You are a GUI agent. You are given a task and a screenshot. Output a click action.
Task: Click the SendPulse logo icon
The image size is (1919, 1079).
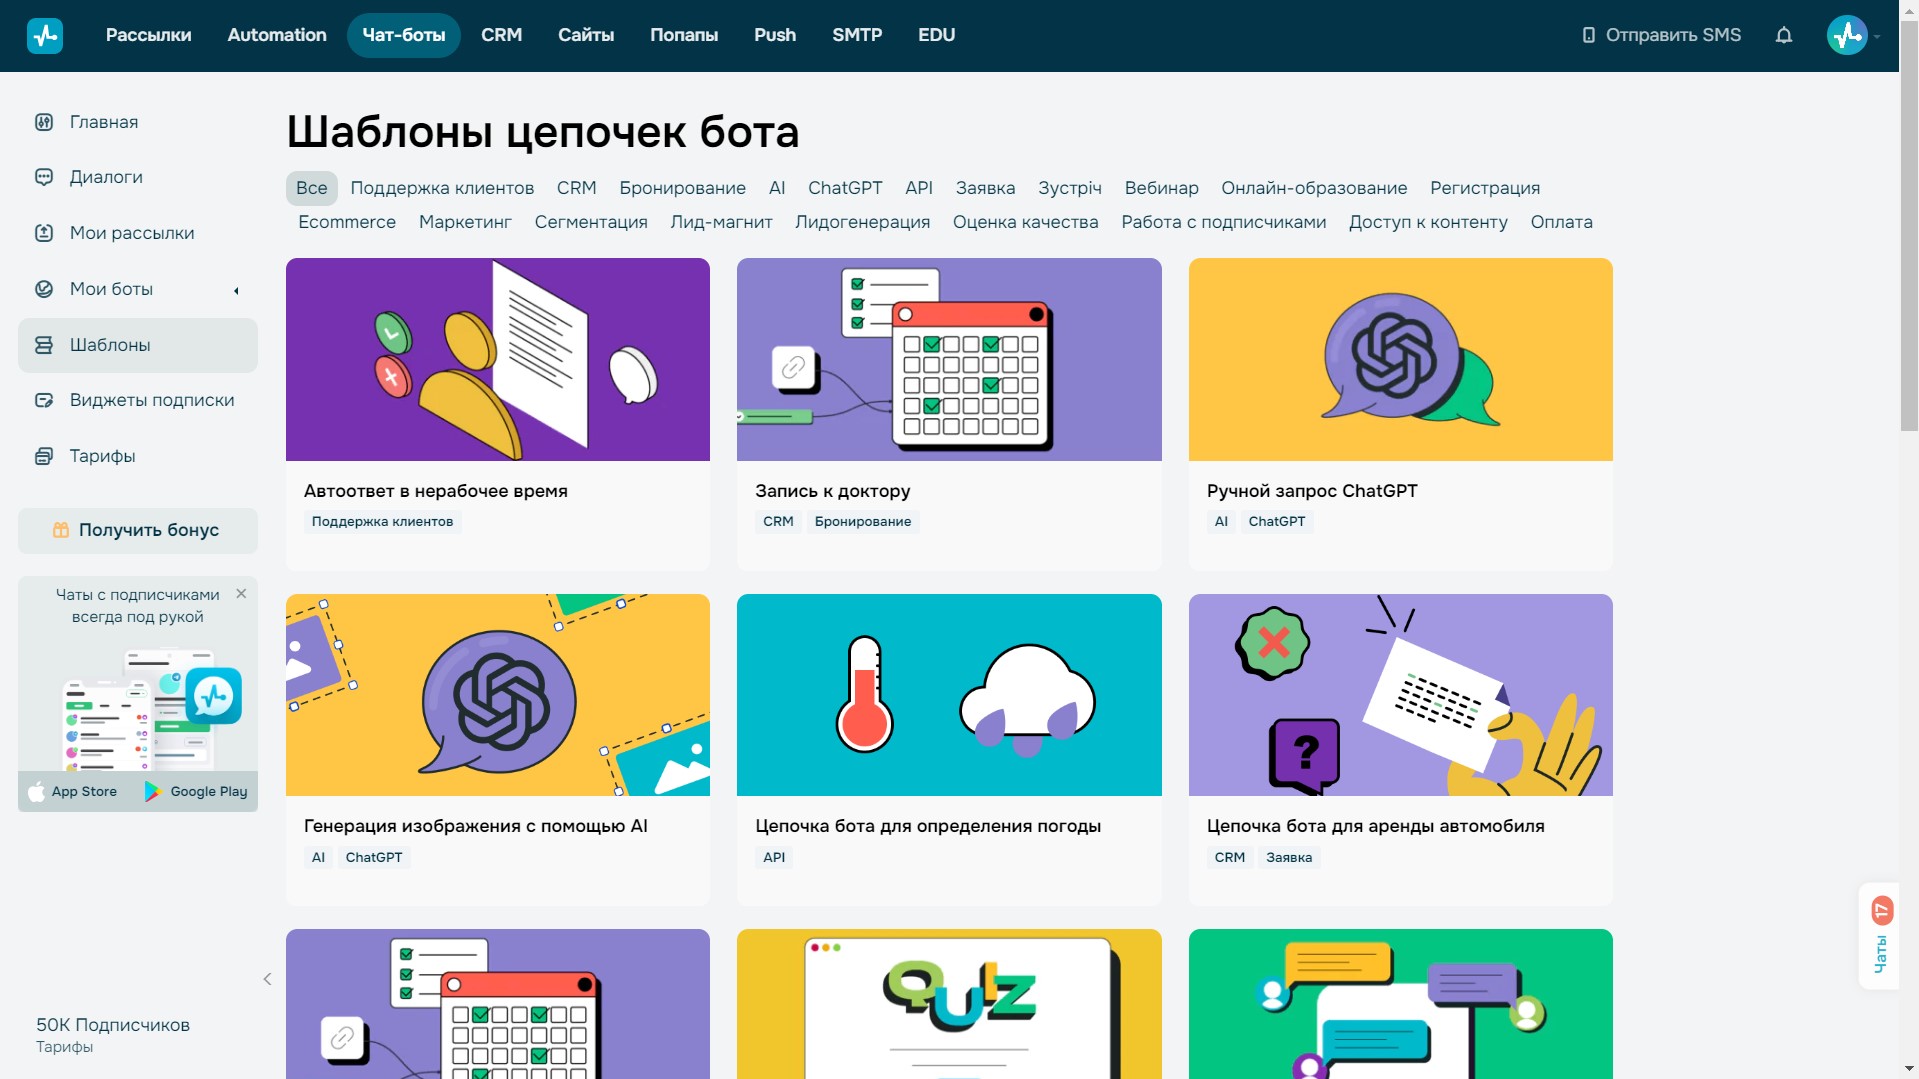click(x=45, y=36)
